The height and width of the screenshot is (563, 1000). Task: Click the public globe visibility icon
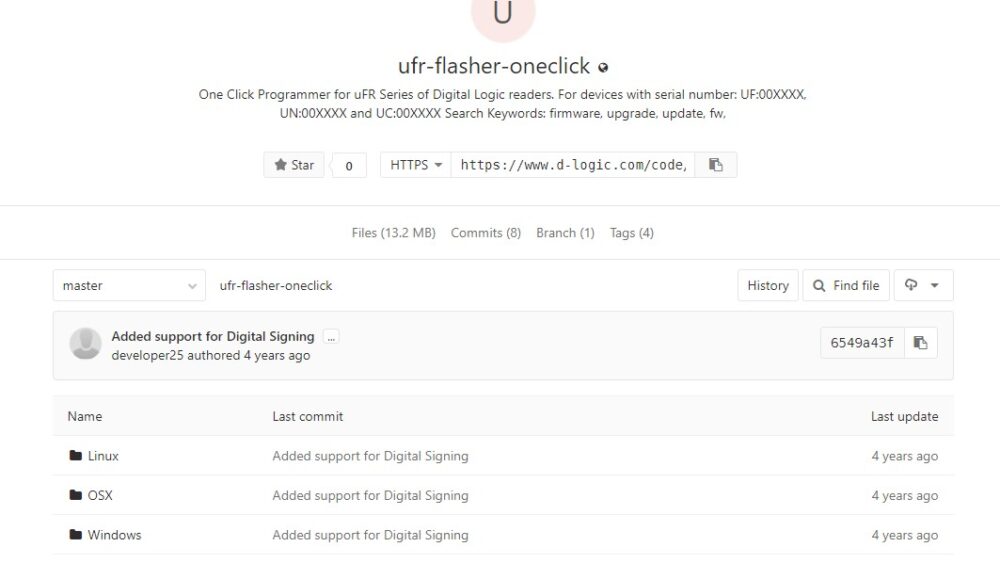pos(603,67)
